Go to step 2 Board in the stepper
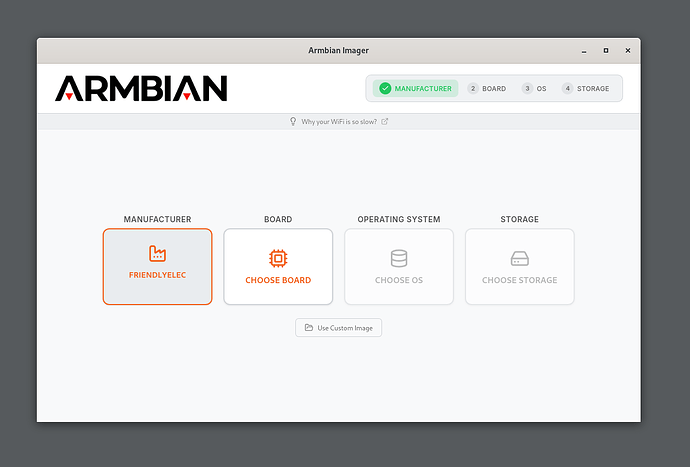The image size is (690, 467). [487, 89]
